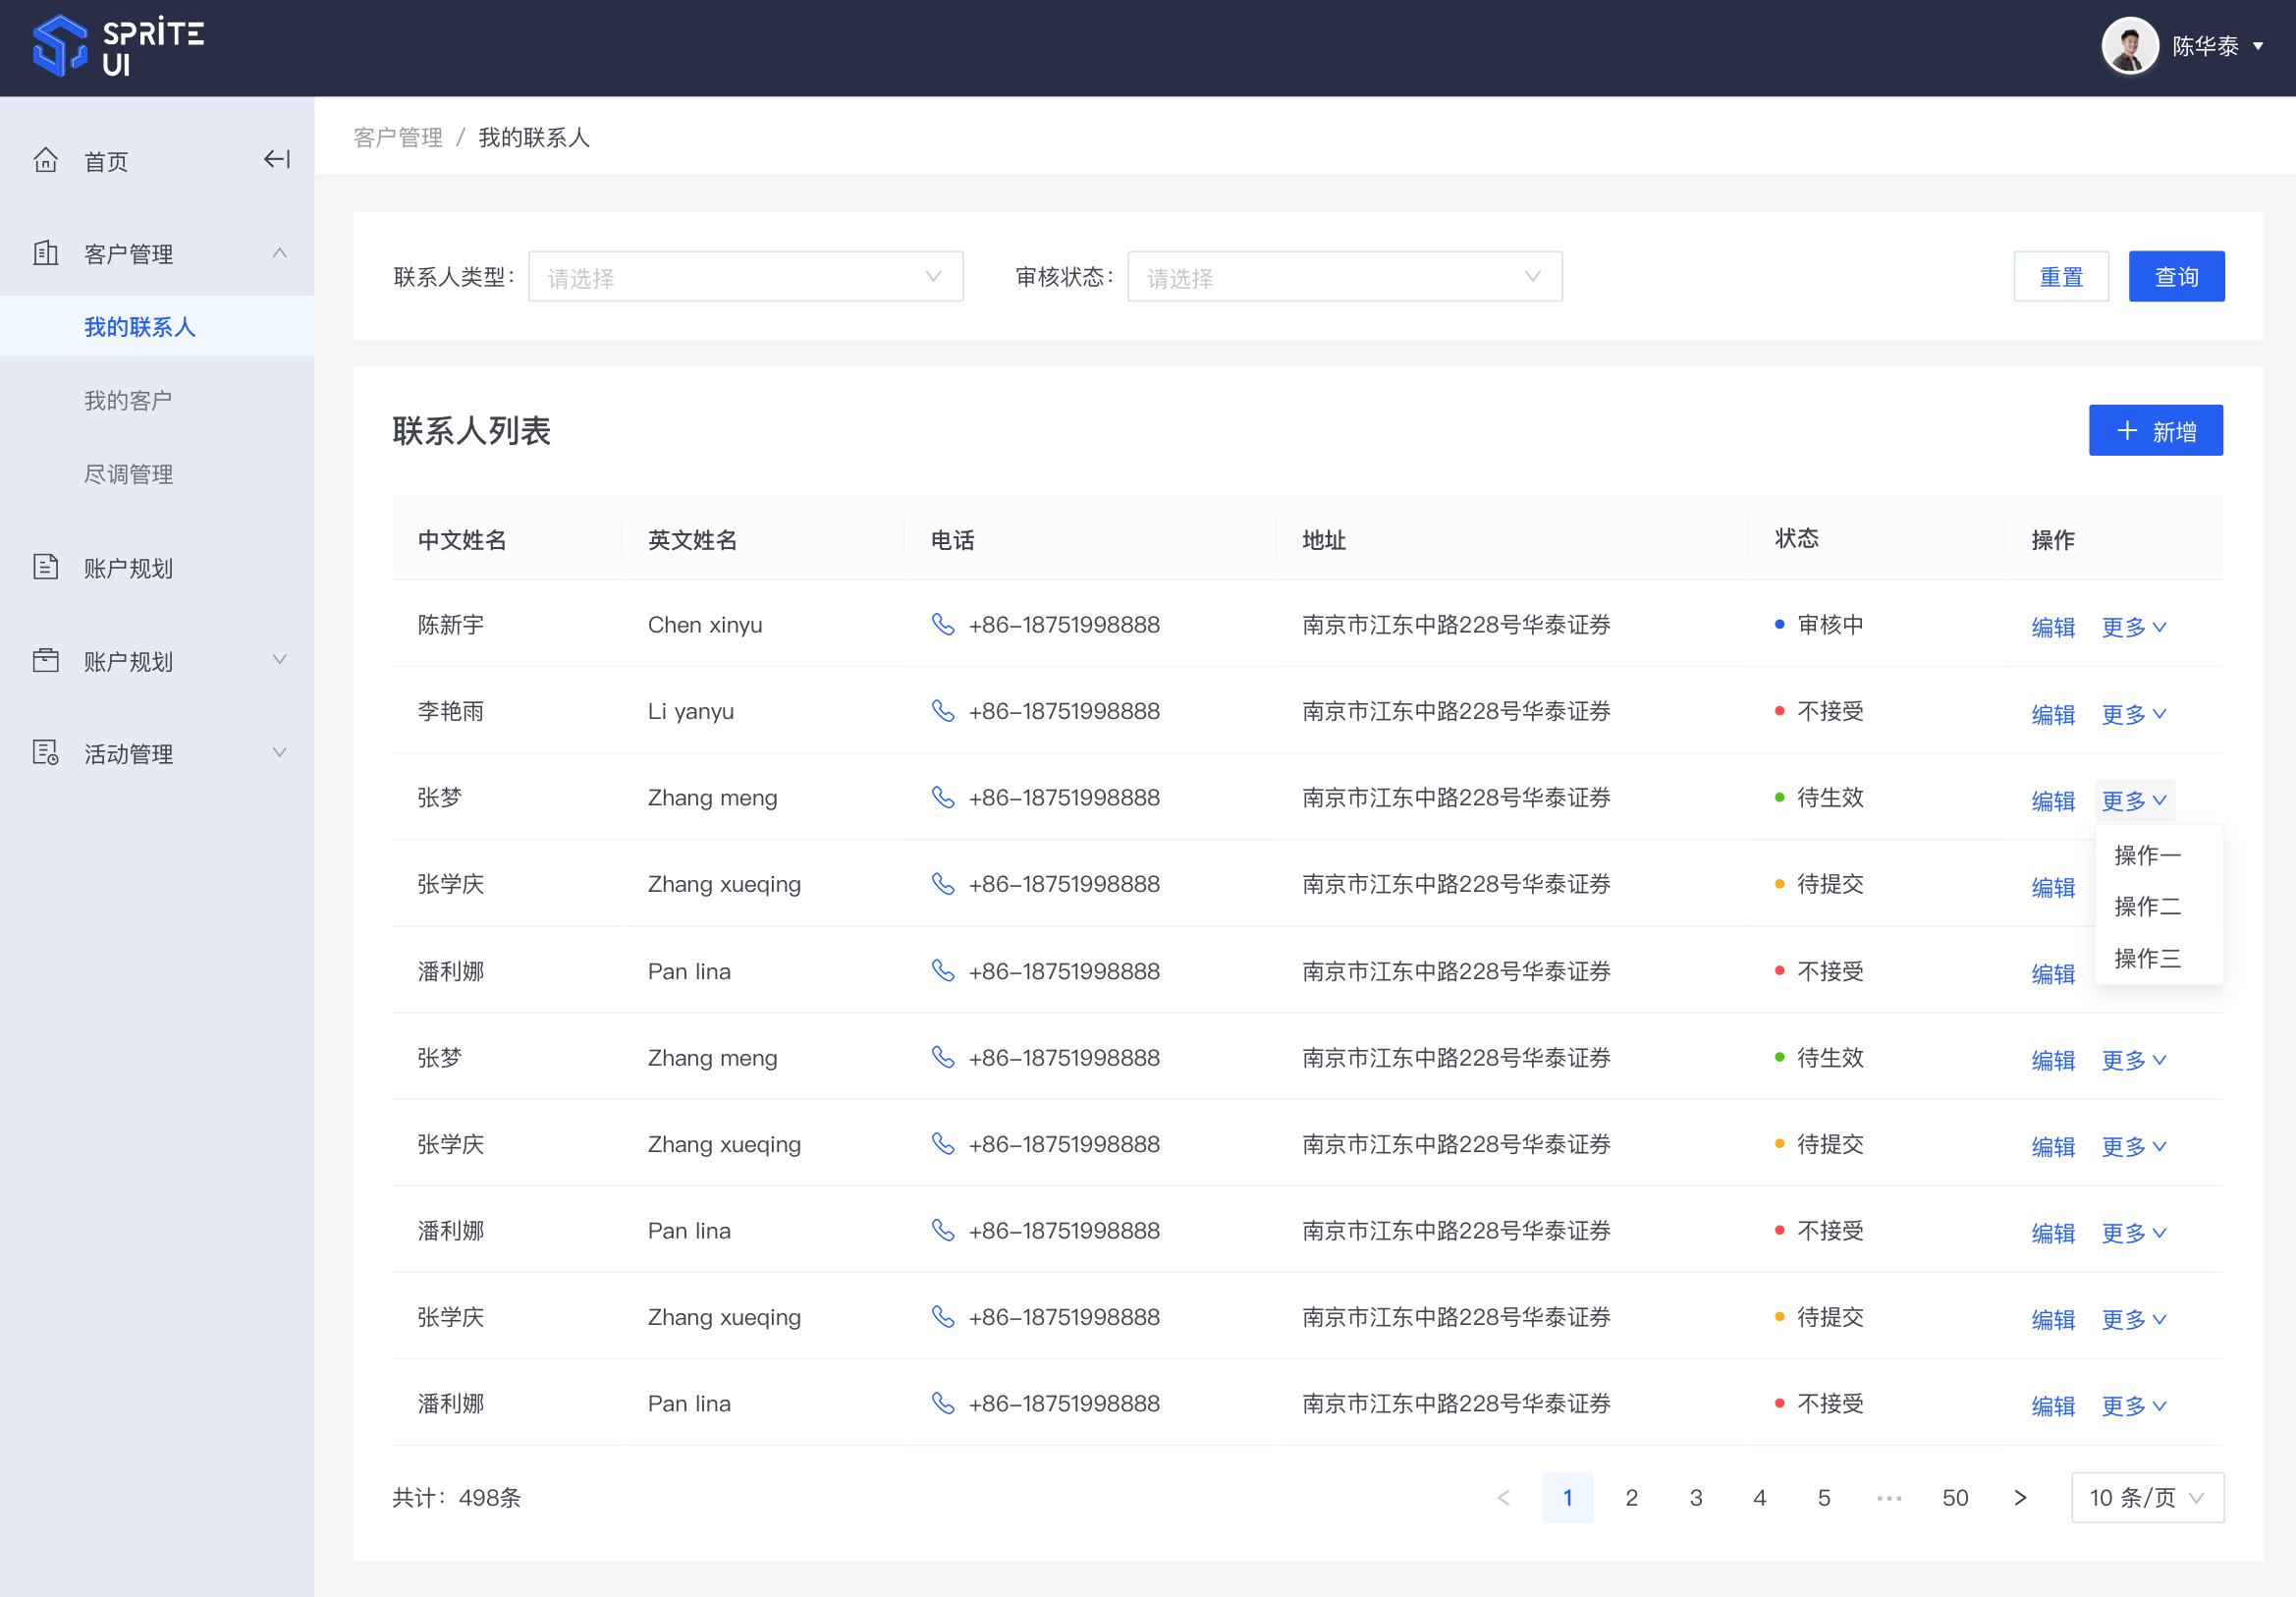Open 我的客户 in the sidebar
Image resolution: width=2296 pixels, height=1597 pixels.
click(x=128, y=401)
